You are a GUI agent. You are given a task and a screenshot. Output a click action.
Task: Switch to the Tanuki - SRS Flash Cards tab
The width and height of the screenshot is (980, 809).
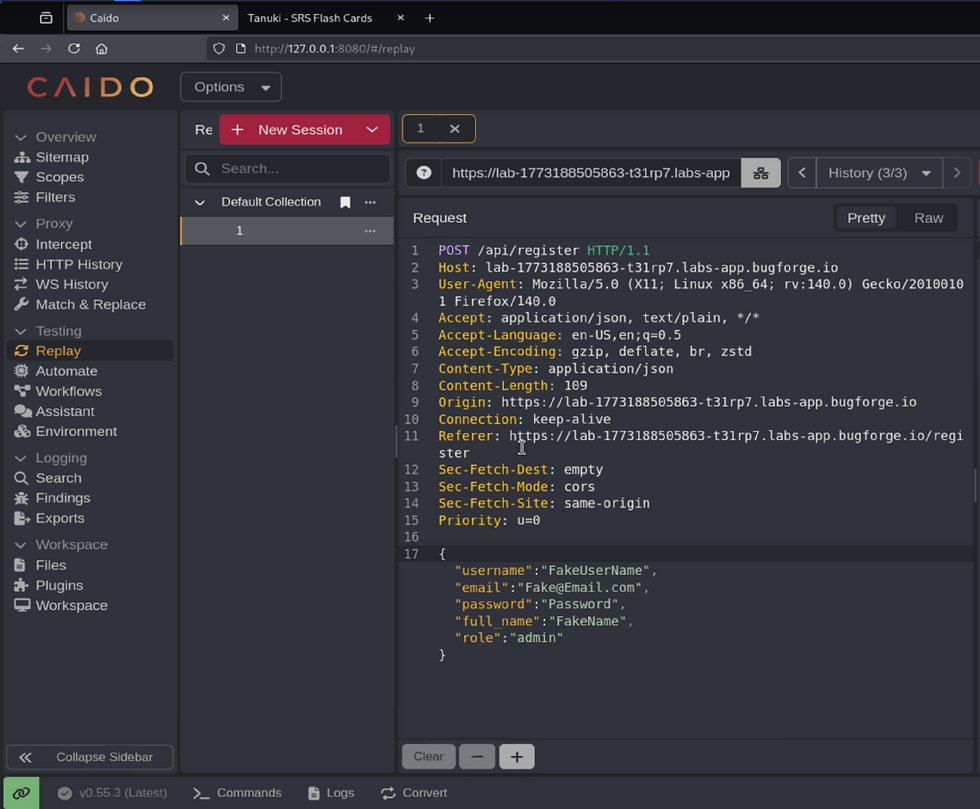pyautogui.click(x=310, y=18)
